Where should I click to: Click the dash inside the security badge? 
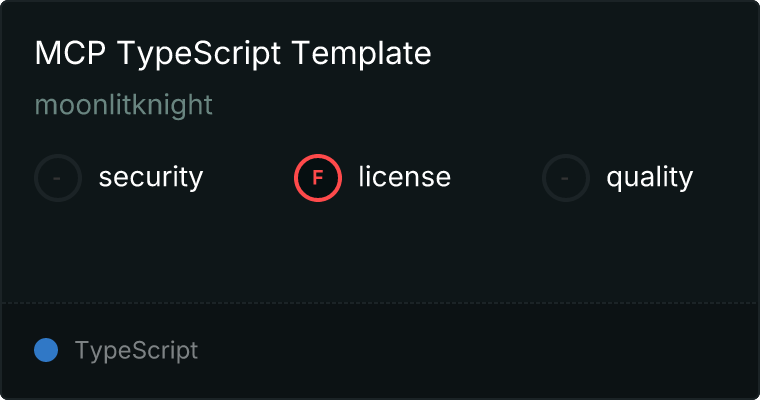(x=58, y=178)
